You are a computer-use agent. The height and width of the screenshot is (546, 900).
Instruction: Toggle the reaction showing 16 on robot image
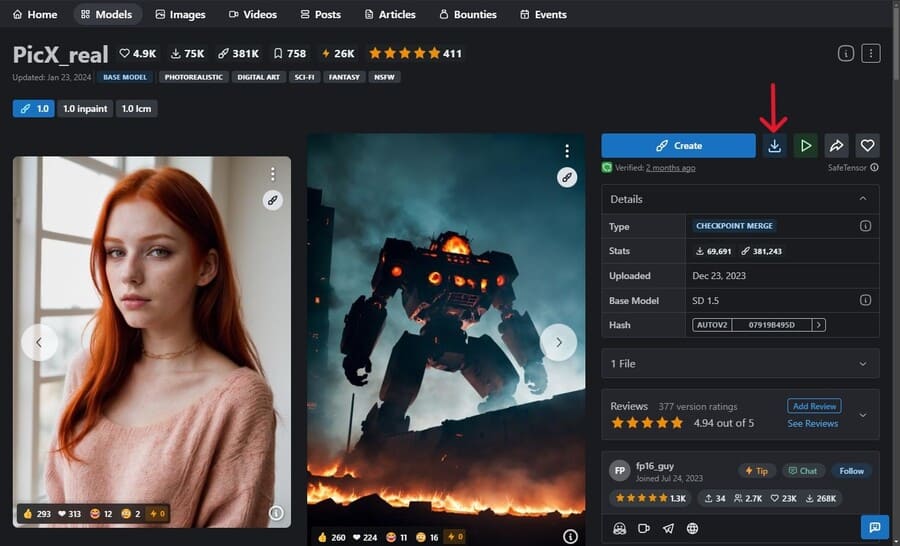click(x=427, y=537)
